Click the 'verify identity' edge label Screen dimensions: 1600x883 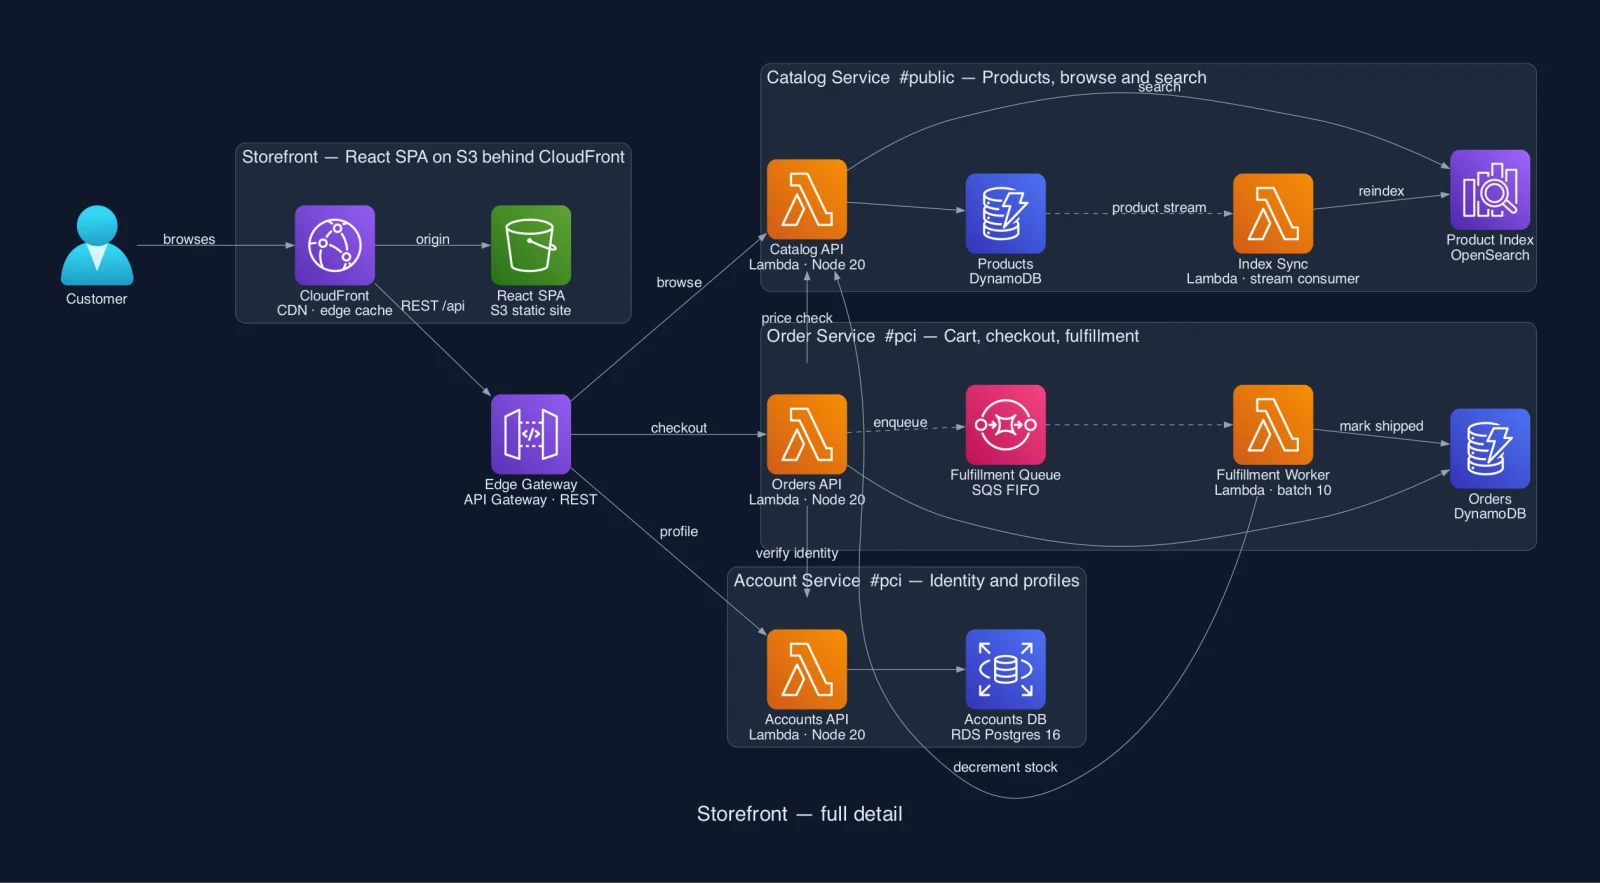[x=797, y=553]
